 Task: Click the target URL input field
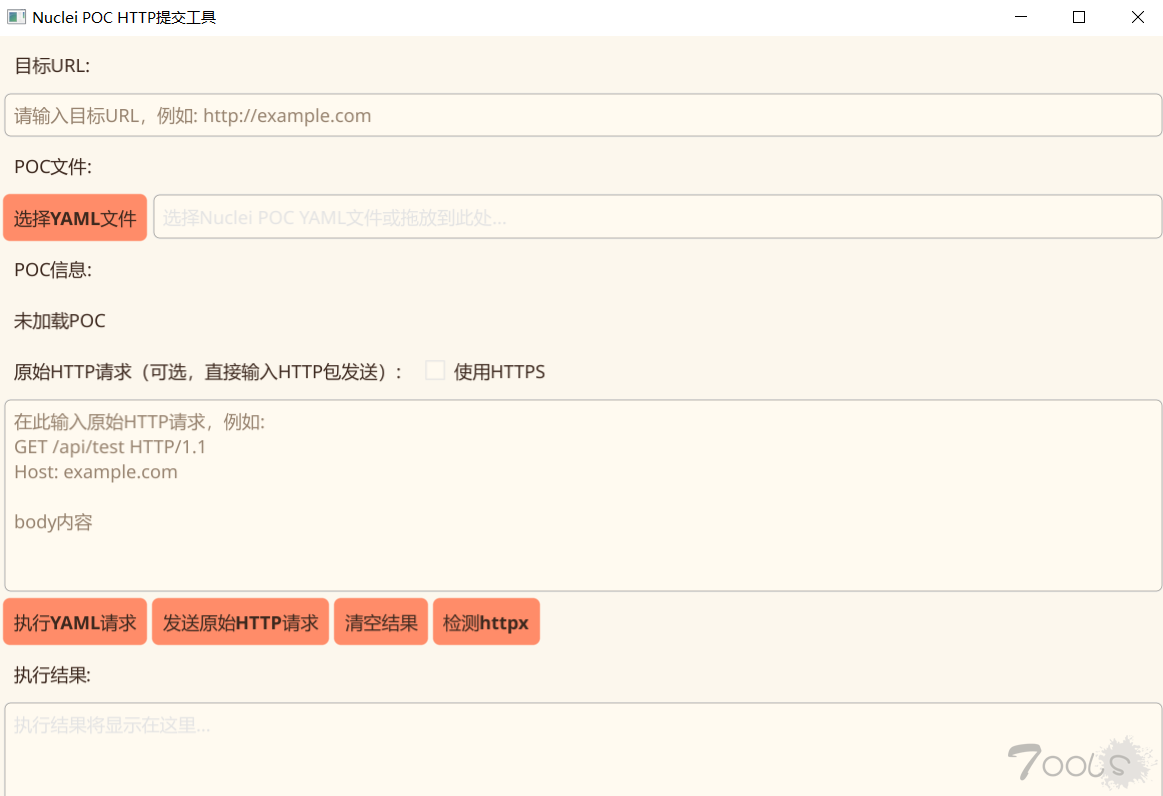(580, 114)
